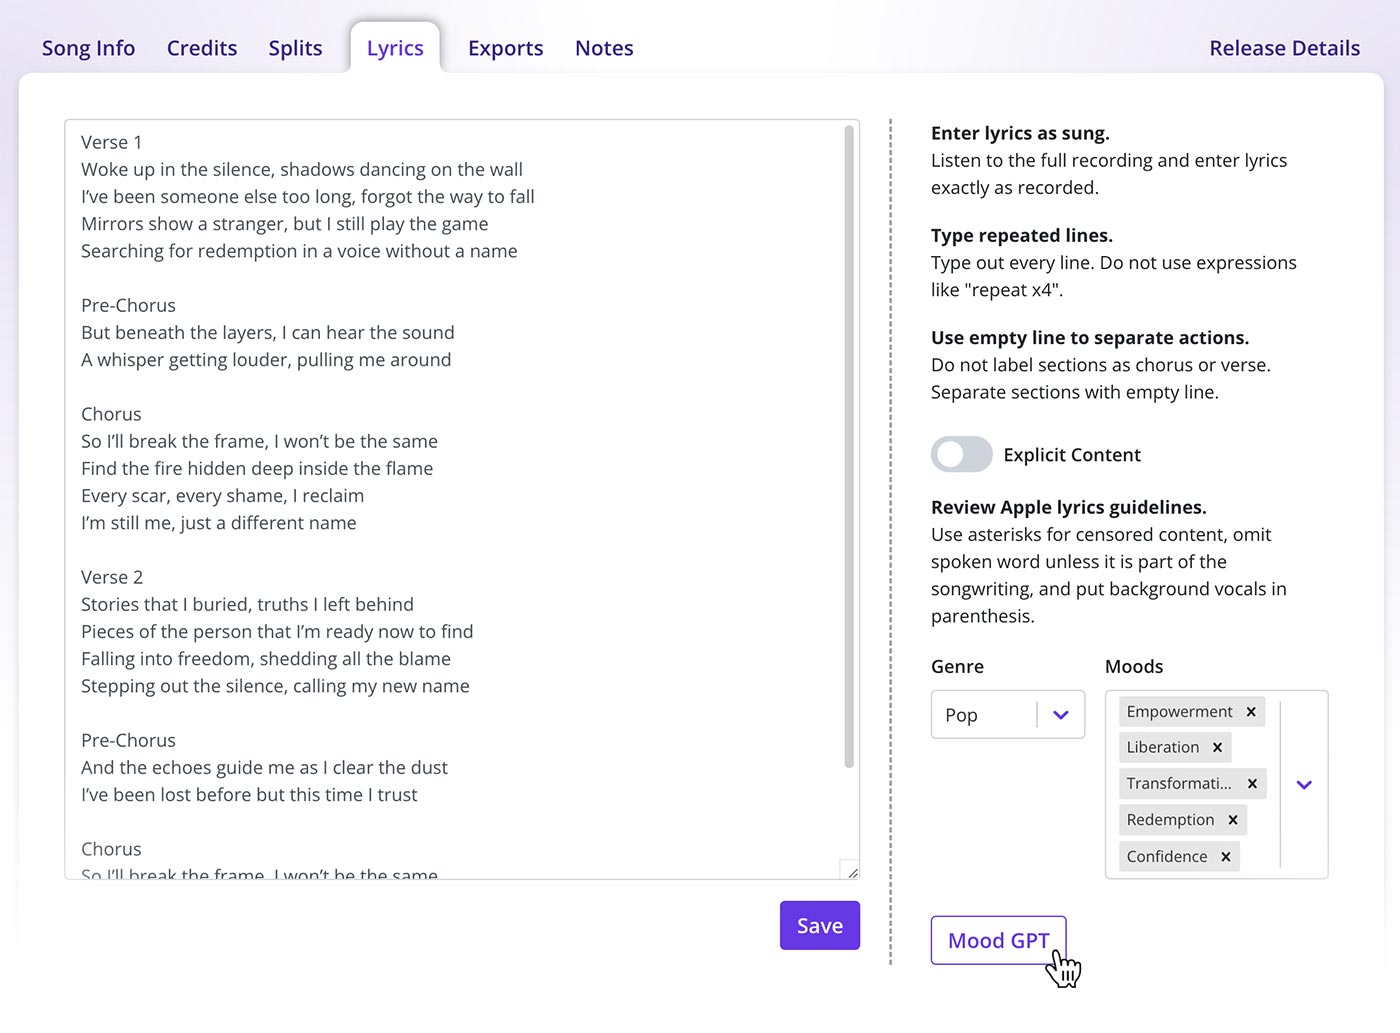This screenshot has width=1400, height=1033.
Task: Click the line 'I'm still me, just a different name'
Action: (x=218, y=523)
